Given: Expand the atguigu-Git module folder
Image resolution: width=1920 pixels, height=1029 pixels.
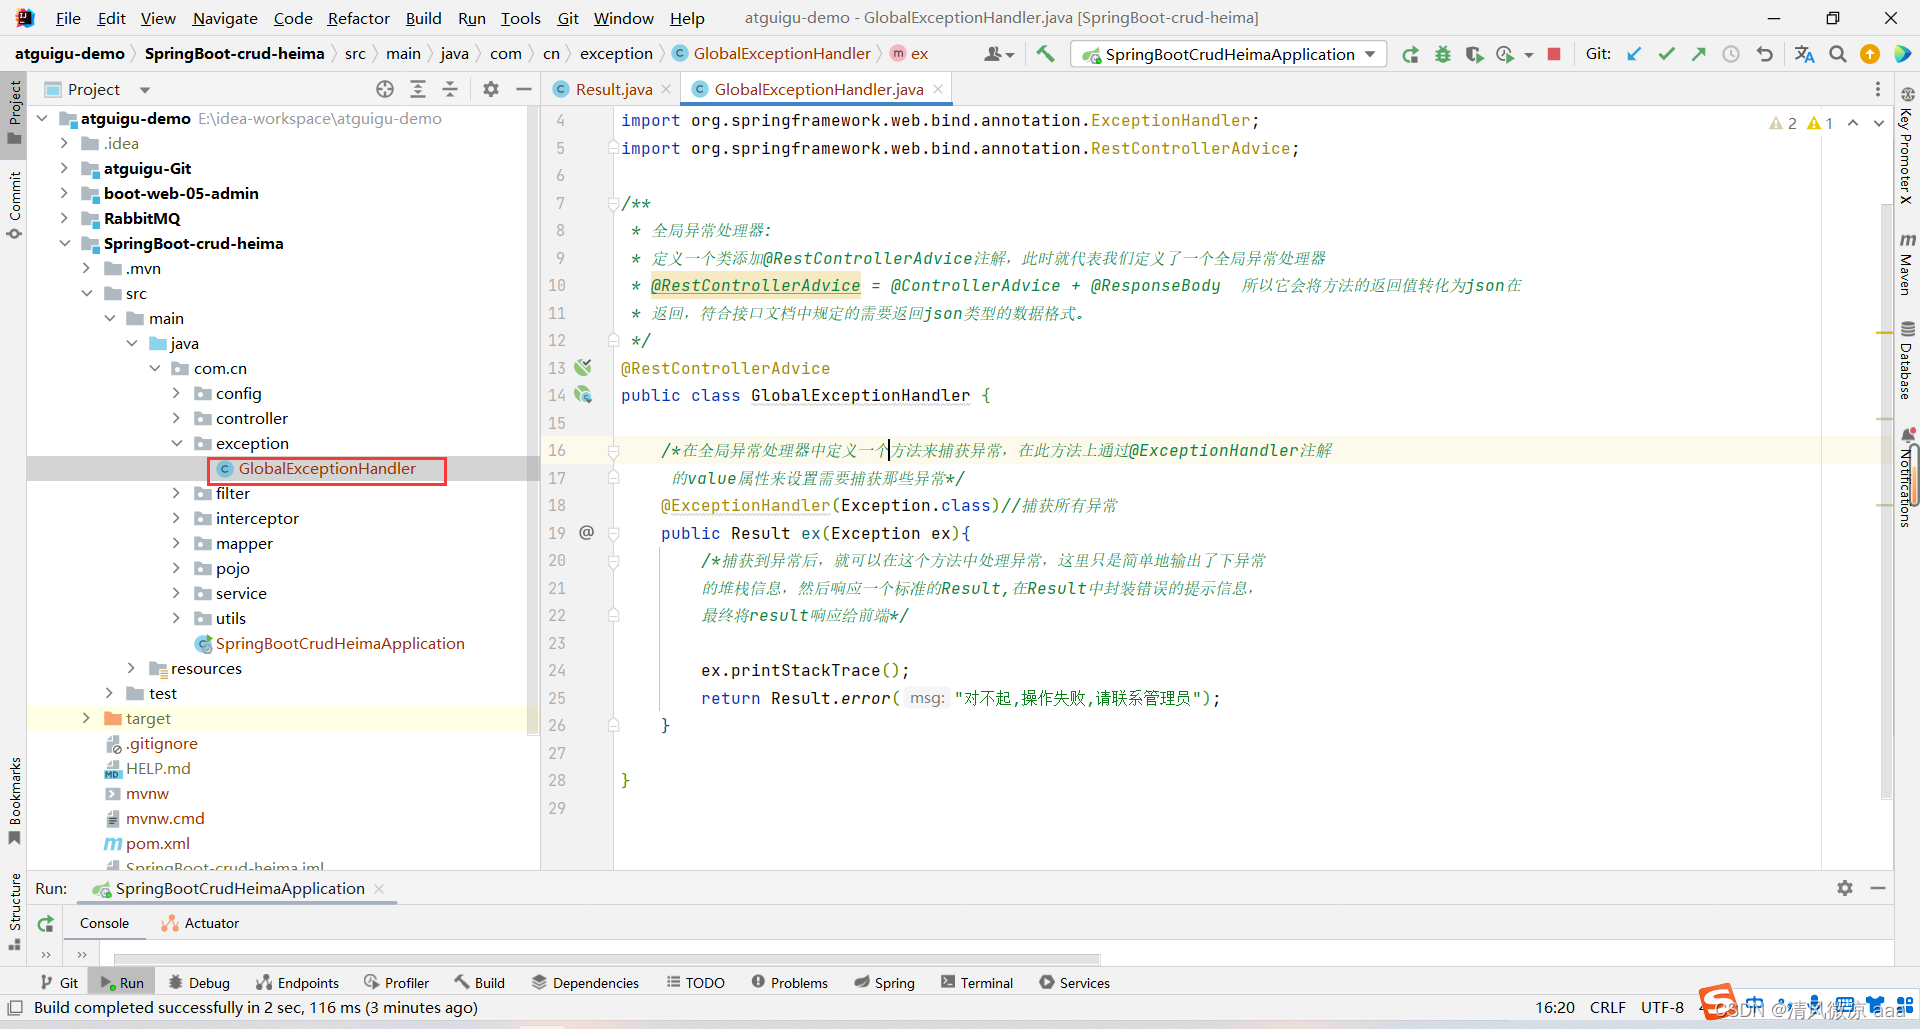Looking at the screenshot, I should coord(65,168).
